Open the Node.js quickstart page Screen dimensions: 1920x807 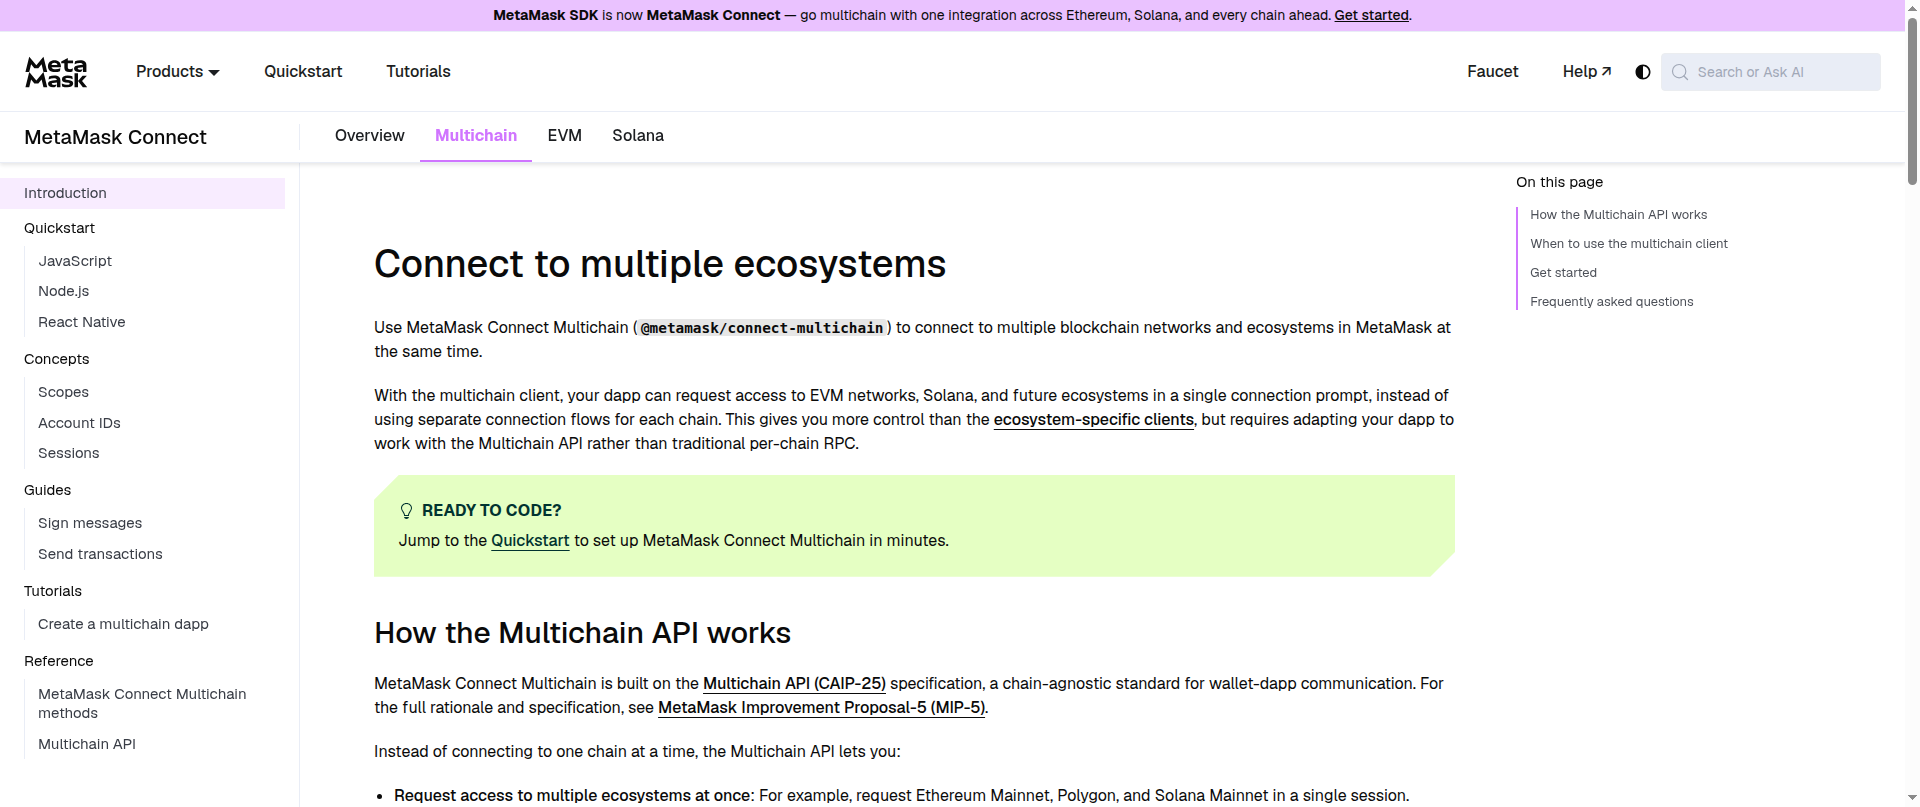pos(64,291)
